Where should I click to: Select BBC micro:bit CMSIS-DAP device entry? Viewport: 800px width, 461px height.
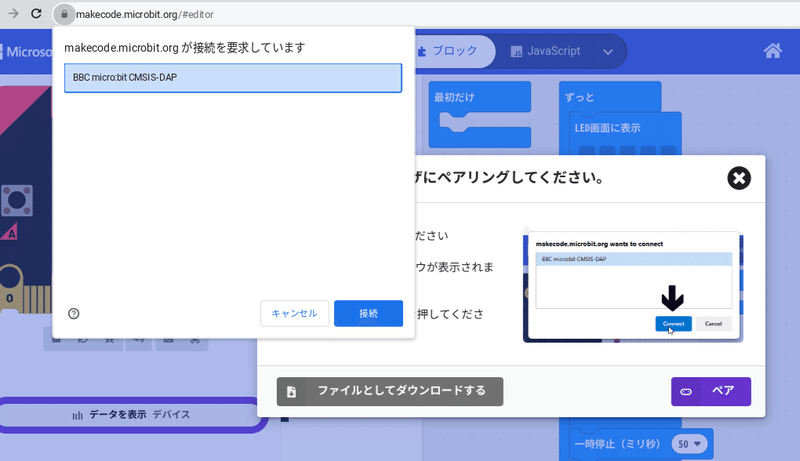tap(233, 78)
